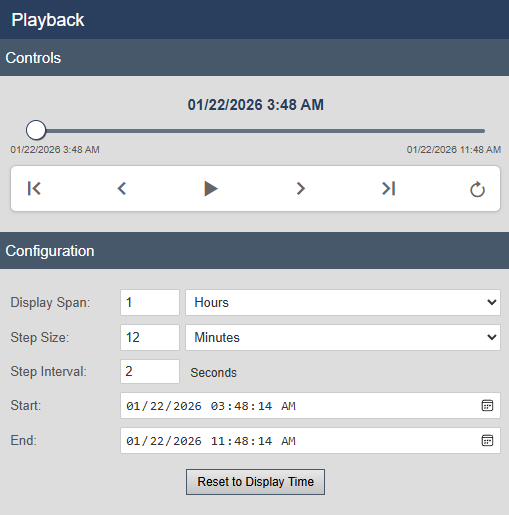
Task: Click the Display Span number field
Action: click(150, 302)
